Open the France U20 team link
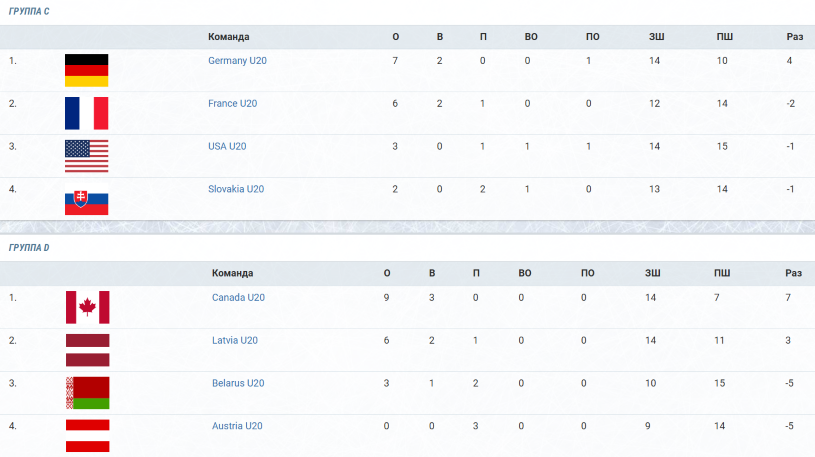815x457 pixels. (x=232, y=103)
